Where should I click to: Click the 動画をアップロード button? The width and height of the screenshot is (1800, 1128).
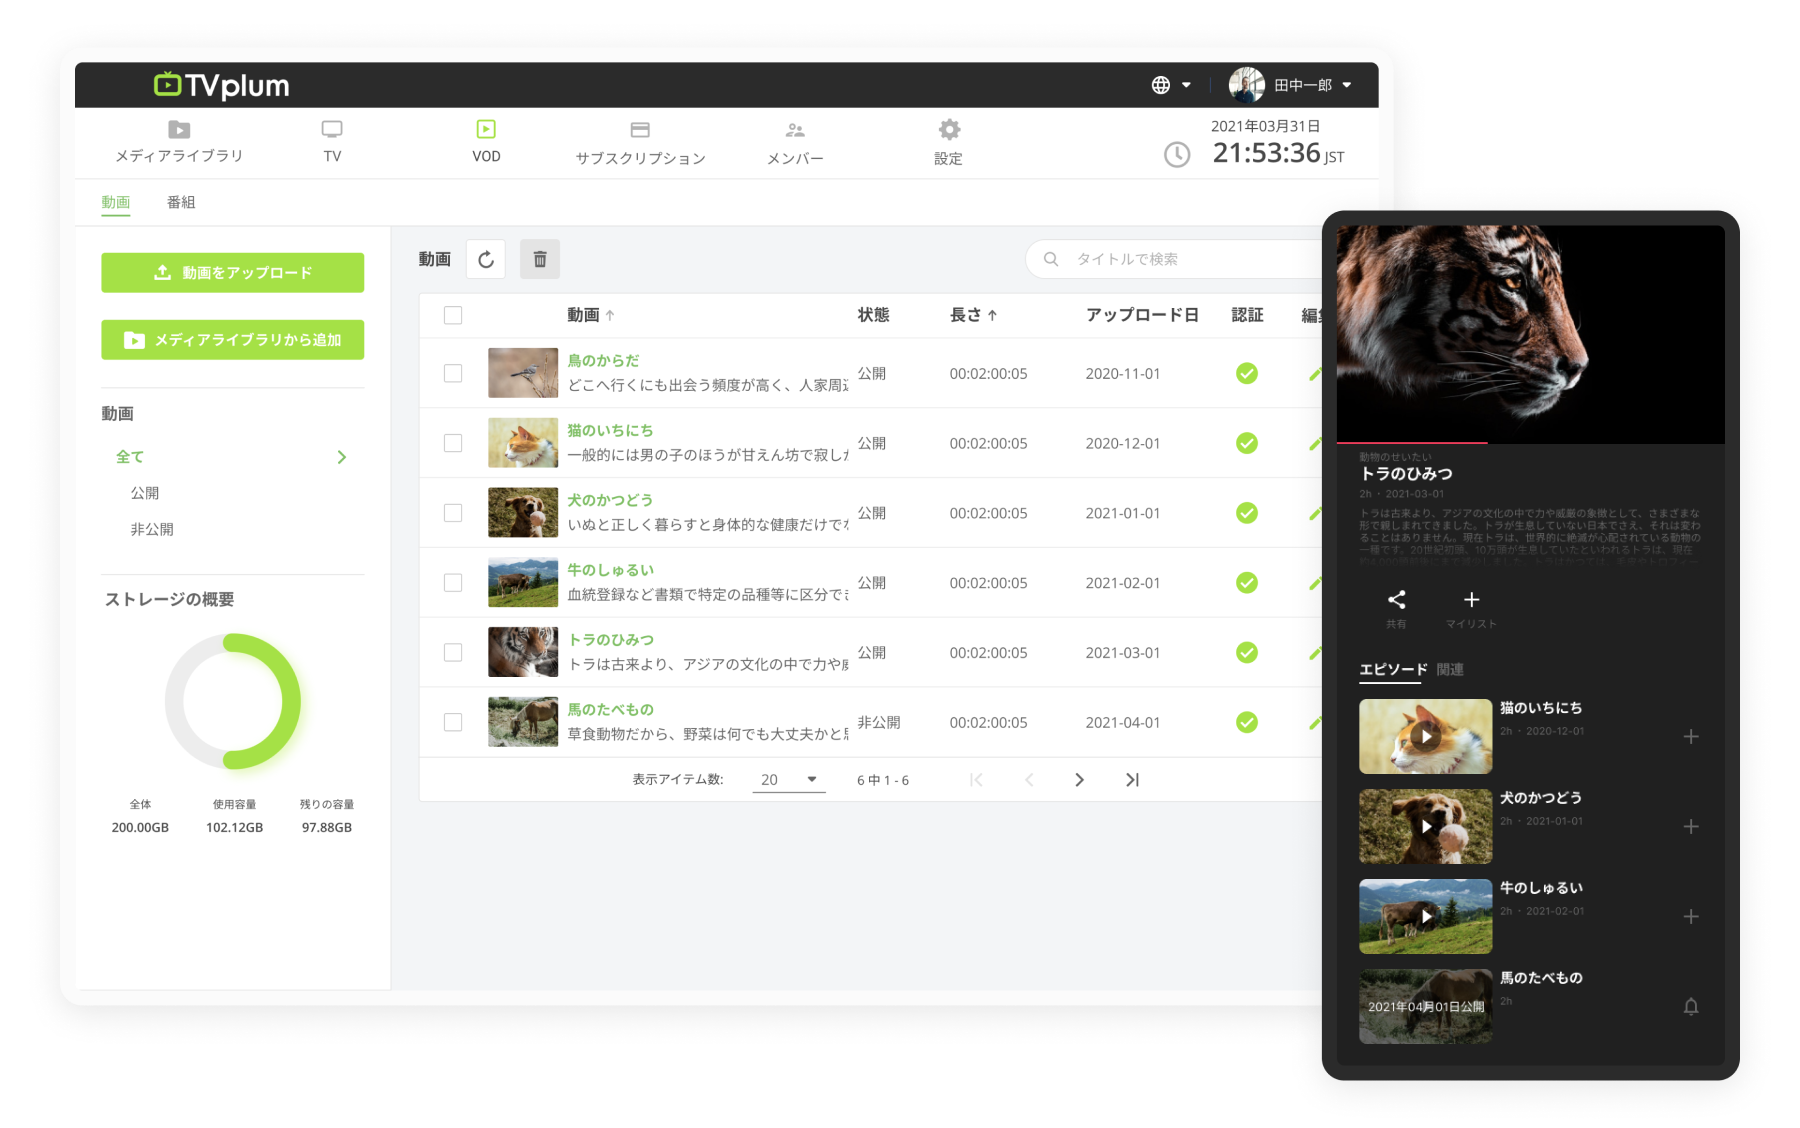coord(232,273)
